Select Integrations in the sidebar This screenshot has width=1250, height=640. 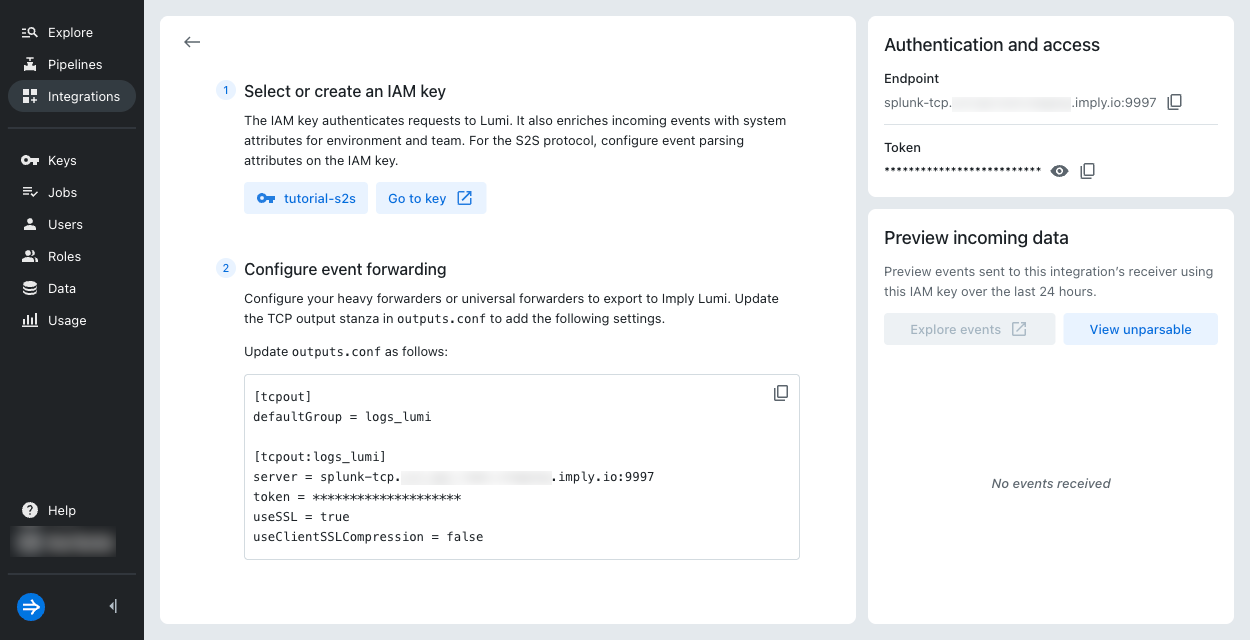coord(72,96)
